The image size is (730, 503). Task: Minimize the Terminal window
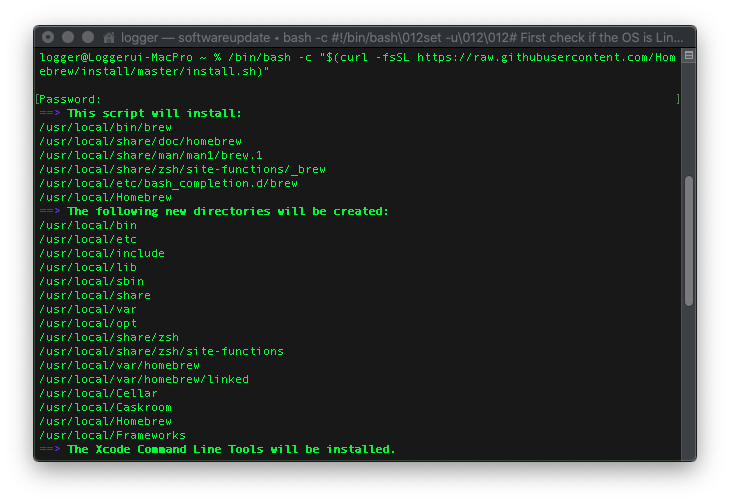coord(68,37)
